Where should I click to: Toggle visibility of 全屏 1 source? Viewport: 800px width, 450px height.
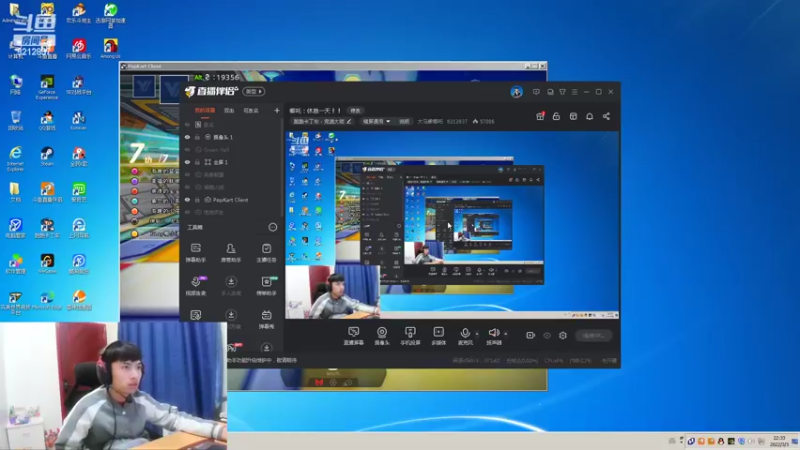point(187,162)
